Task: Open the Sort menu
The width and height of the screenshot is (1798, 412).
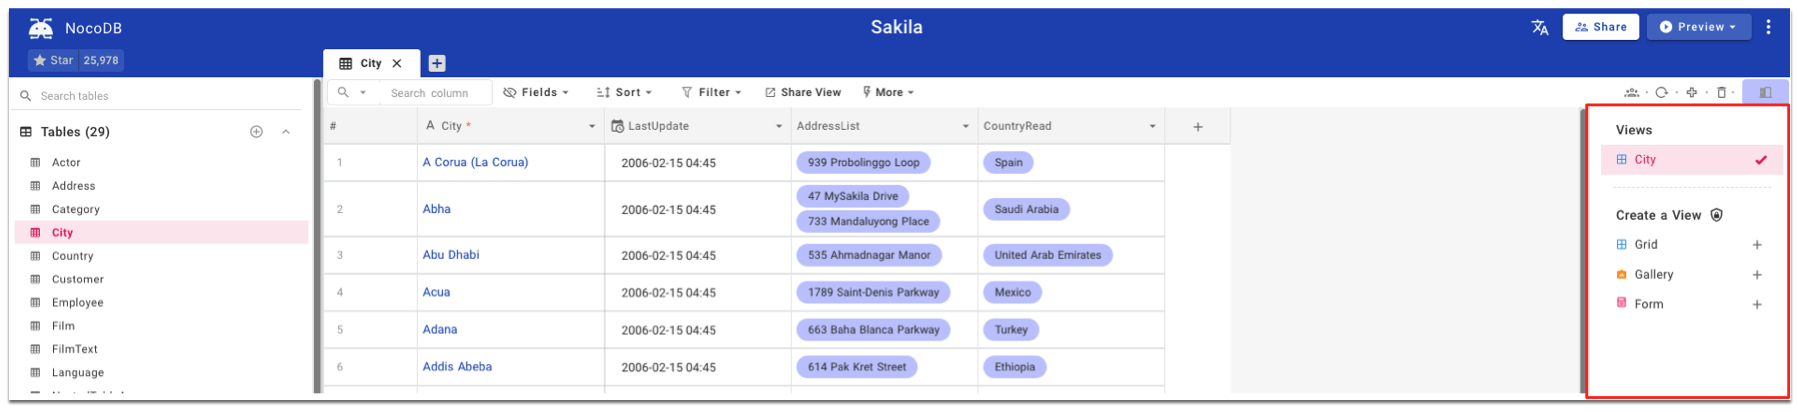Action: pos(624,92)
